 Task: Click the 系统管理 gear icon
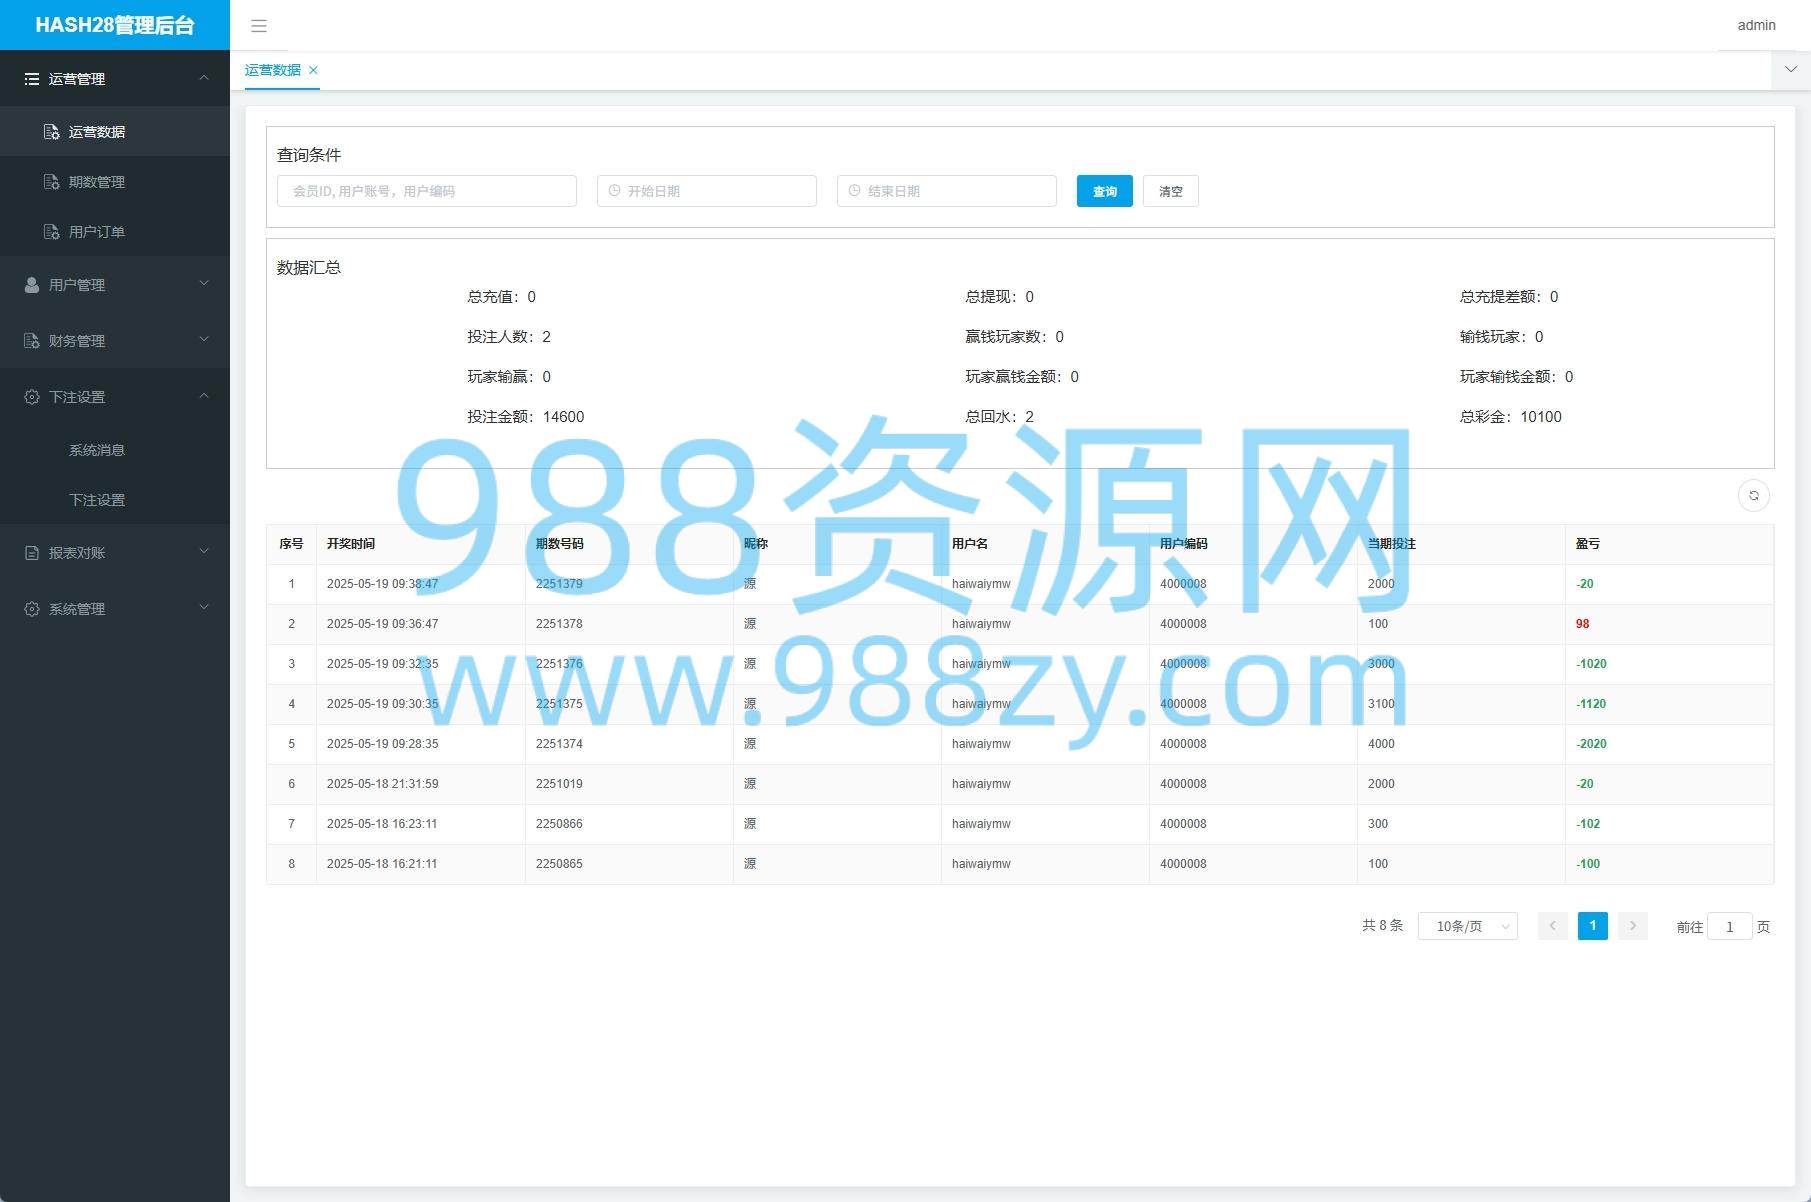click(32, 609)
